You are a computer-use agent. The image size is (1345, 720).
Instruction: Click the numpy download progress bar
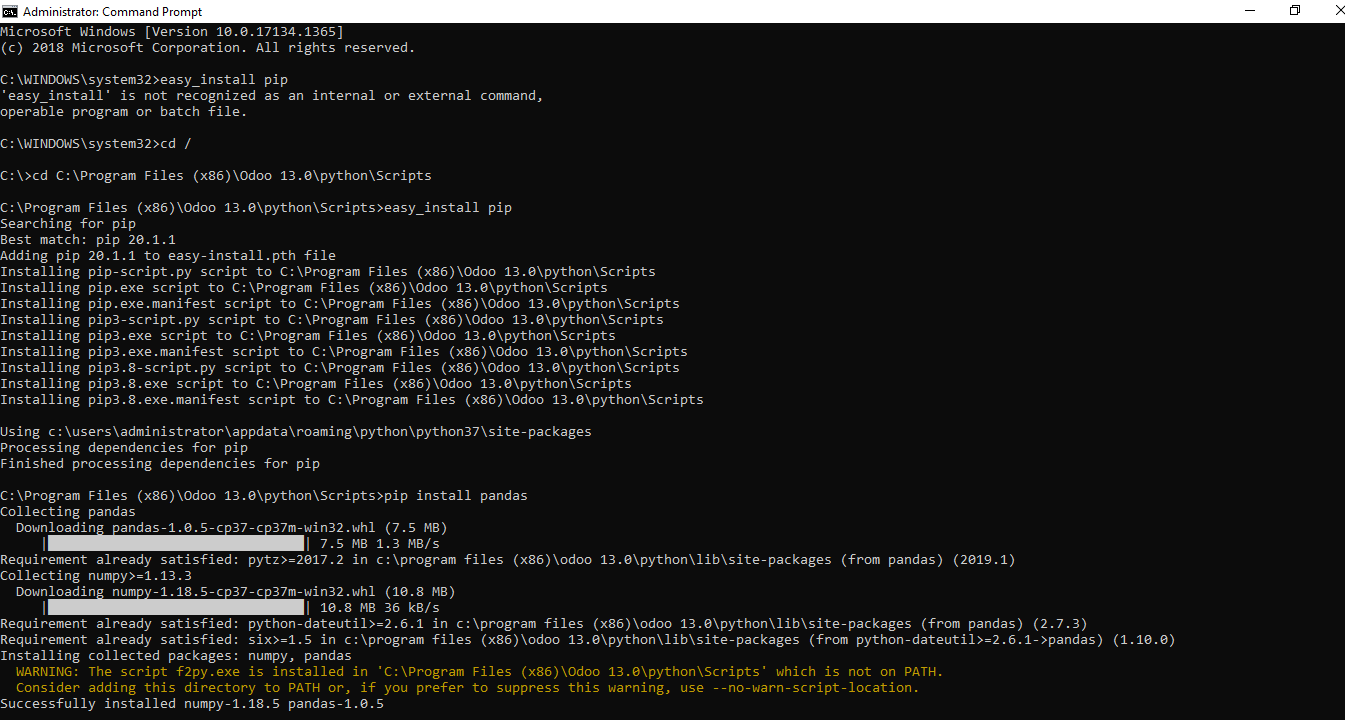pyautogui.click(x=176, y=608)
